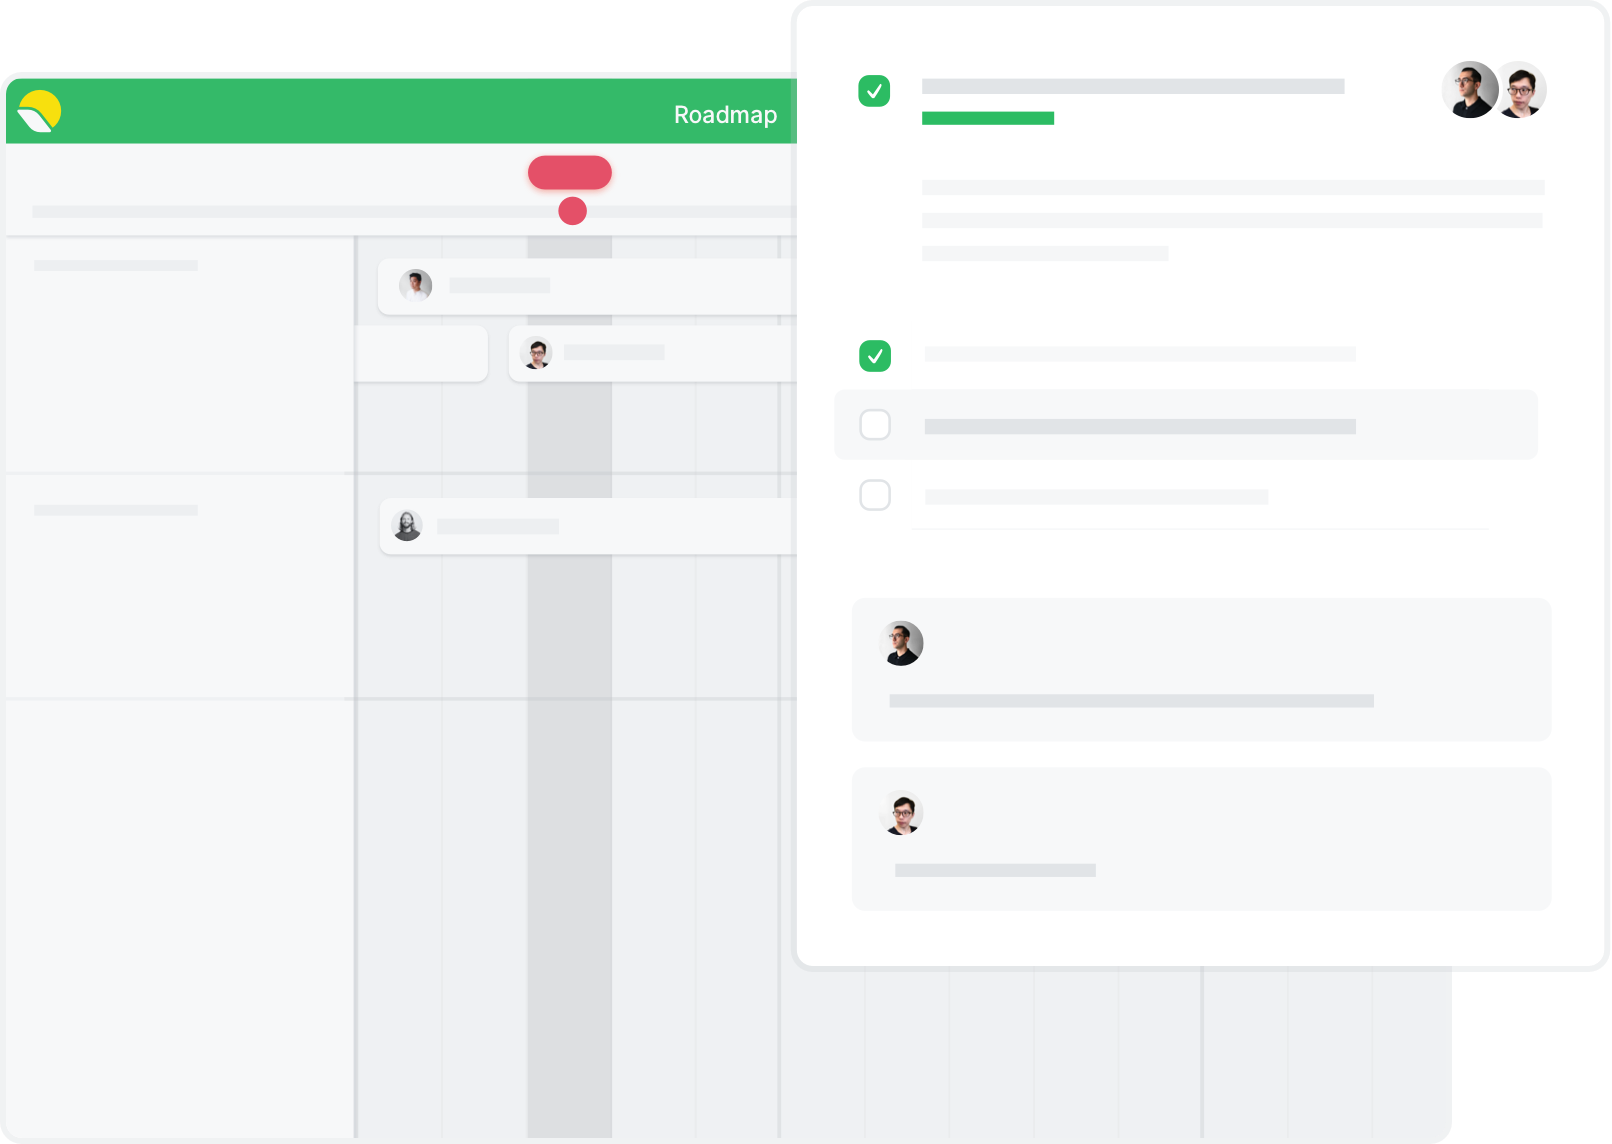Click second assignee avatar with glasses at panel top
This screenshot has height=1144, width=1612.
point(1521,90)
